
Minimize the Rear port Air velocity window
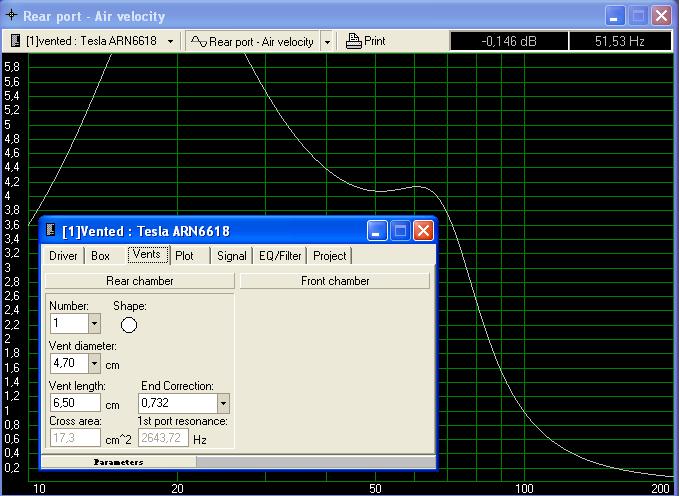click(615, 16)
